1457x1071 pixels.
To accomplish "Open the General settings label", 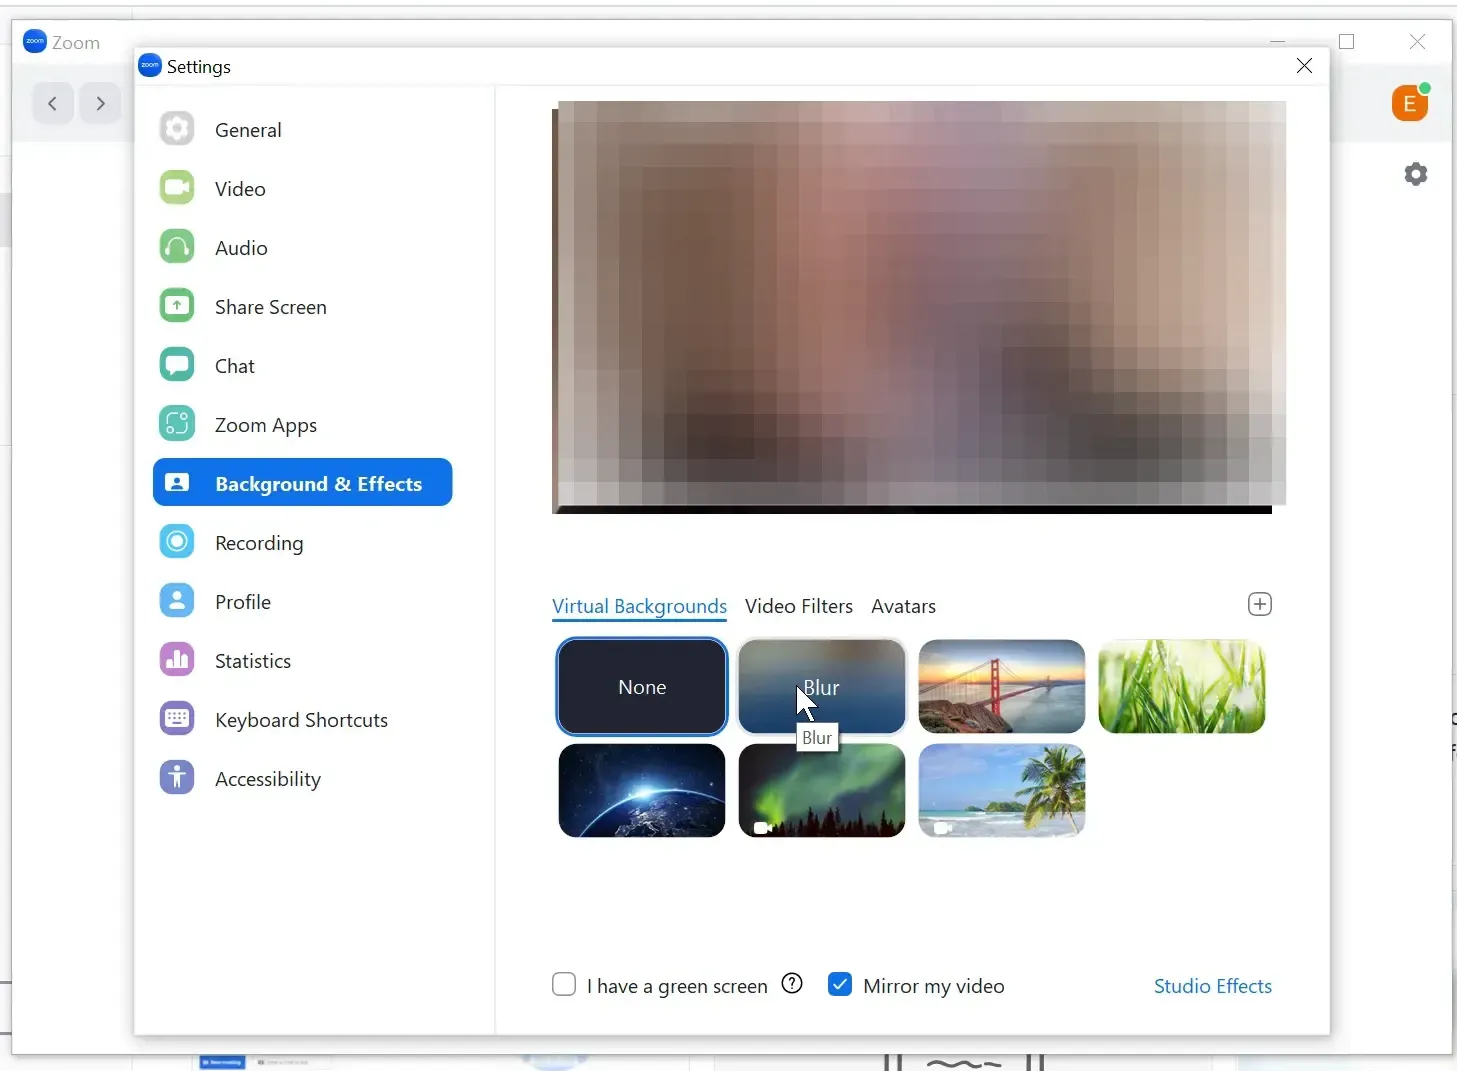I will point(248,130).
